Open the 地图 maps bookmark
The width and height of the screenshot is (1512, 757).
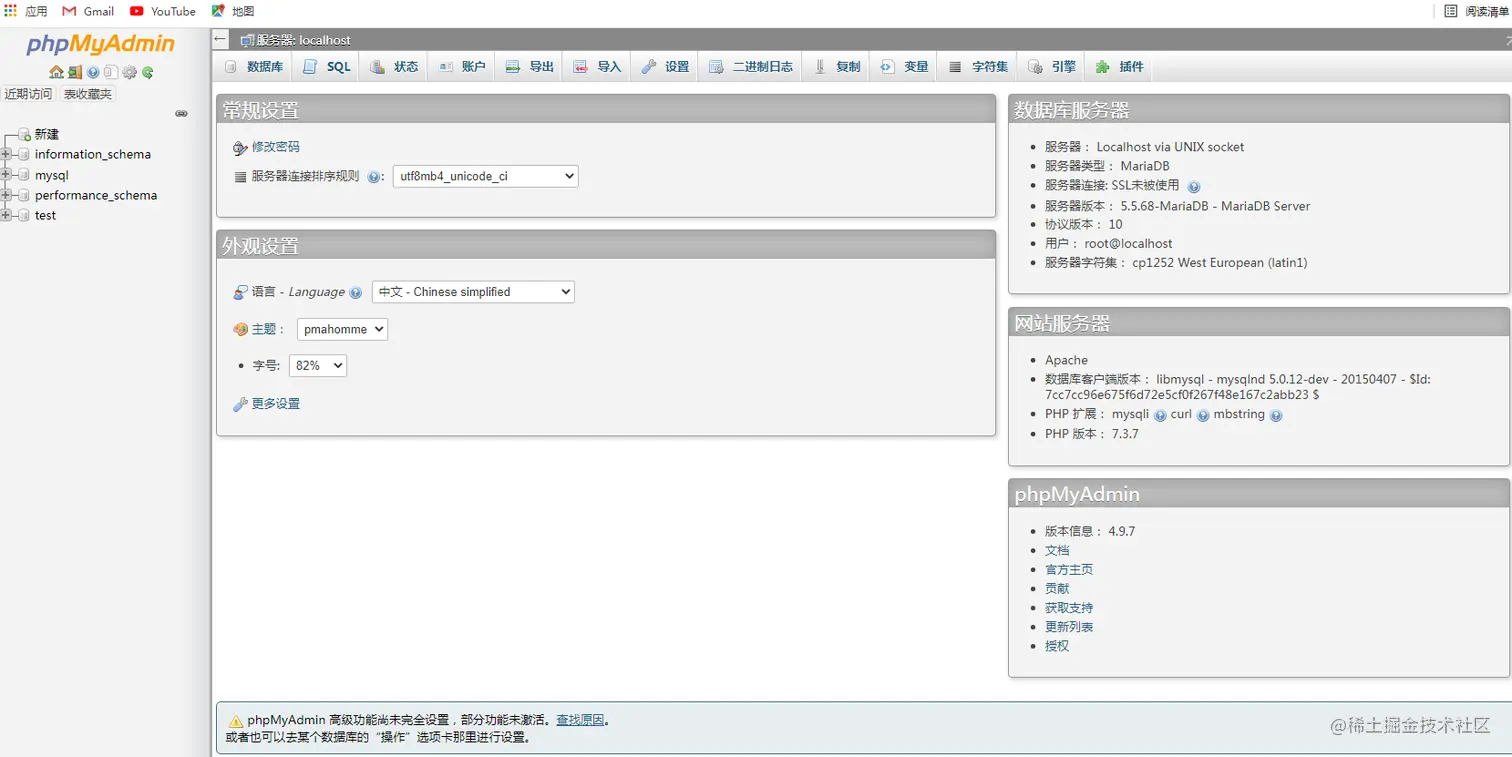click(x=233, y=11)
